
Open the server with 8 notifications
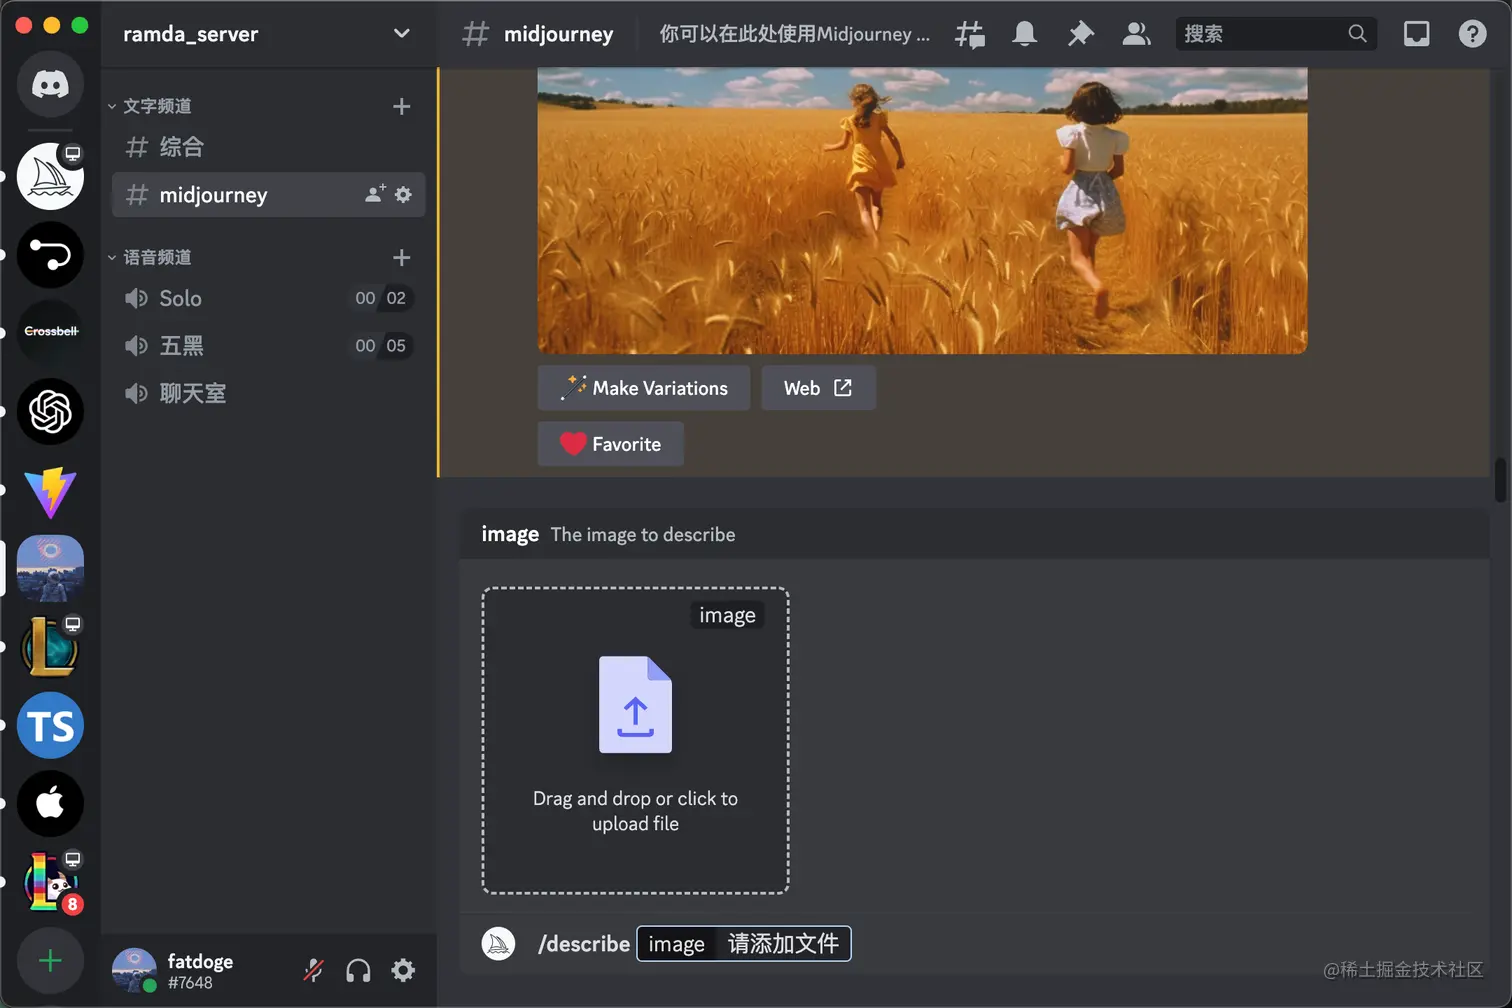tap(50, 882)
